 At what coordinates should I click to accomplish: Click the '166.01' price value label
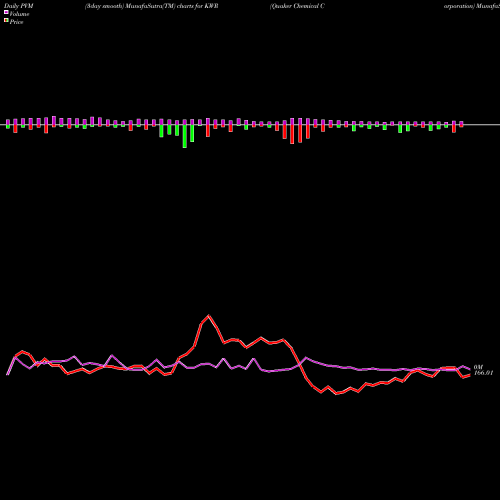click(483, 373)
